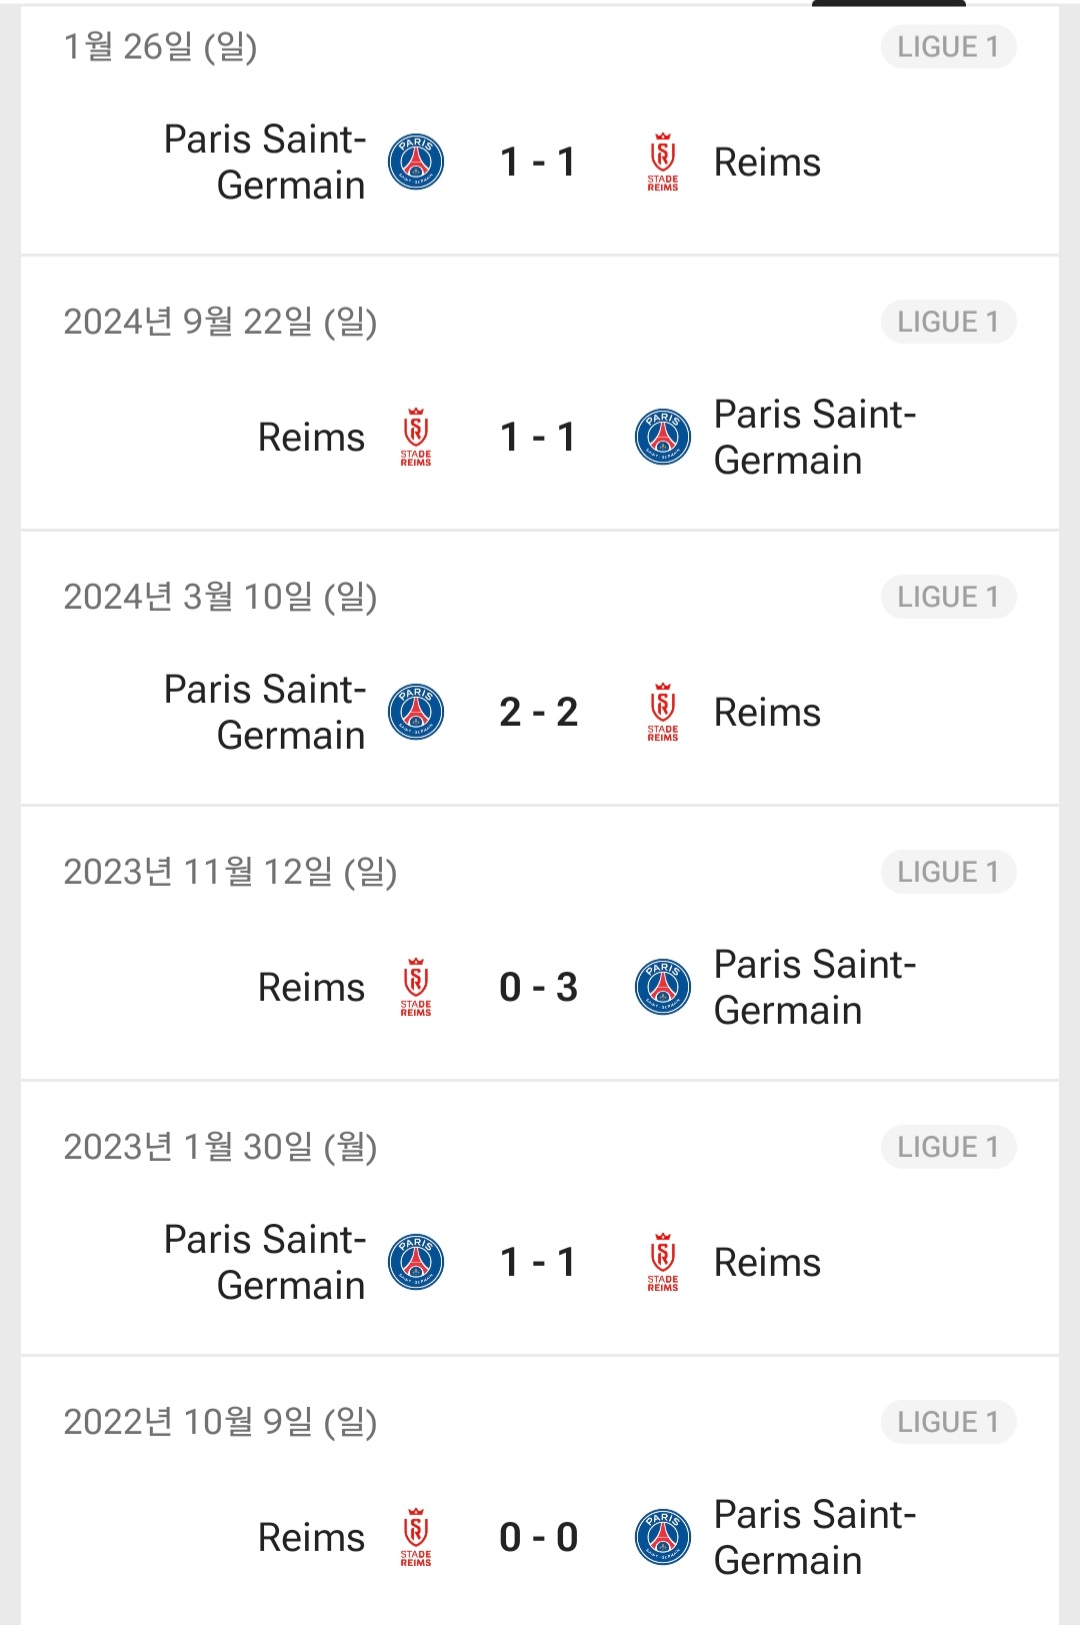
Task: Click PSG crest in 2024년 3월 10일 match
Action: click(x=416, y=712)
